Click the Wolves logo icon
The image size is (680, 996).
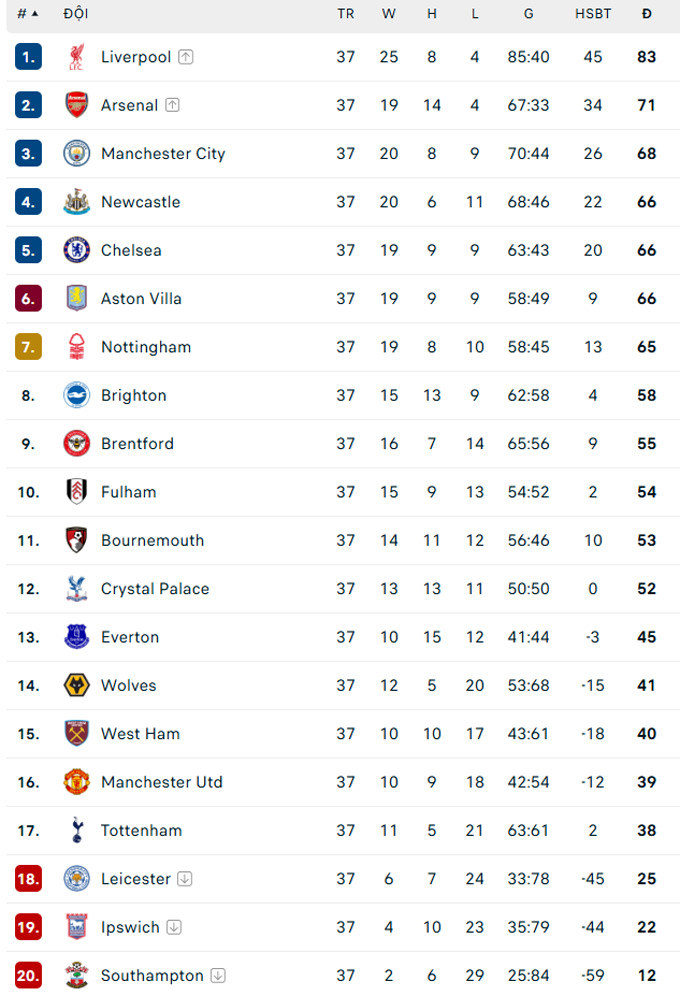(x=76, y=685)
